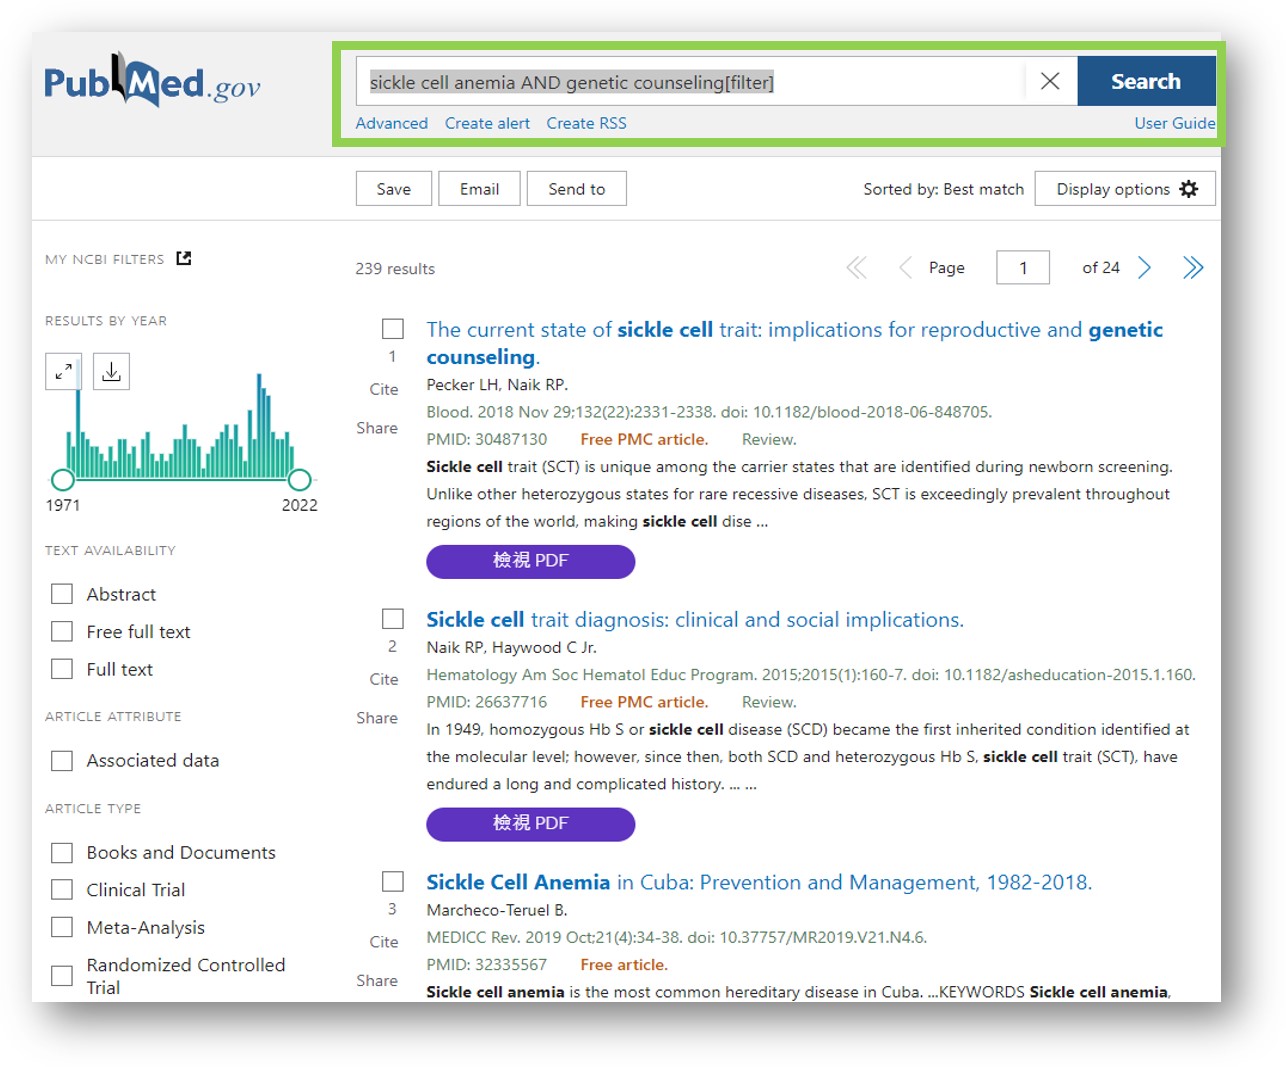Open Display options gear menu
The height and width of the screenshot is (1067, 1286).
pyautogui.click(x=1125, y=189)
